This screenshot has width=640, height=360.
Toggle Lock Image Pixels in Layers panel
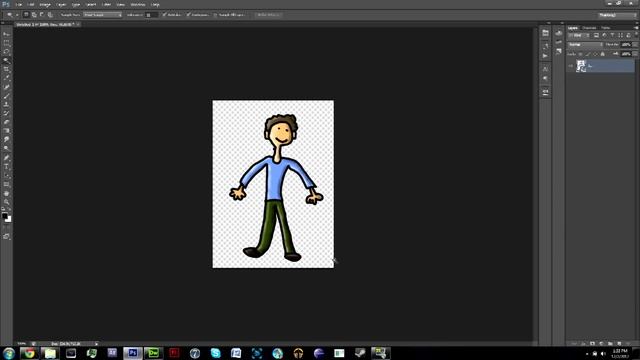[x=588, y=54]
